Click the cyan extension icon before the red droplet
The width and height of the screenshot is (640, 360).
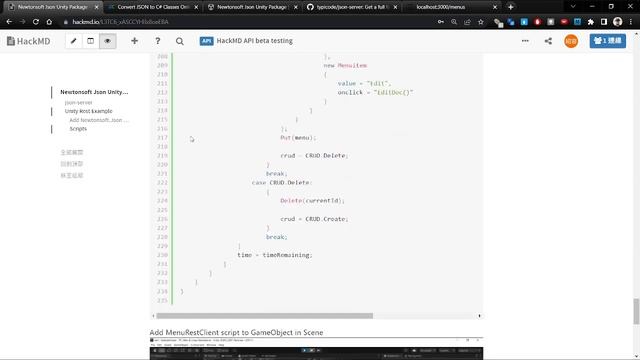(524, 22)
